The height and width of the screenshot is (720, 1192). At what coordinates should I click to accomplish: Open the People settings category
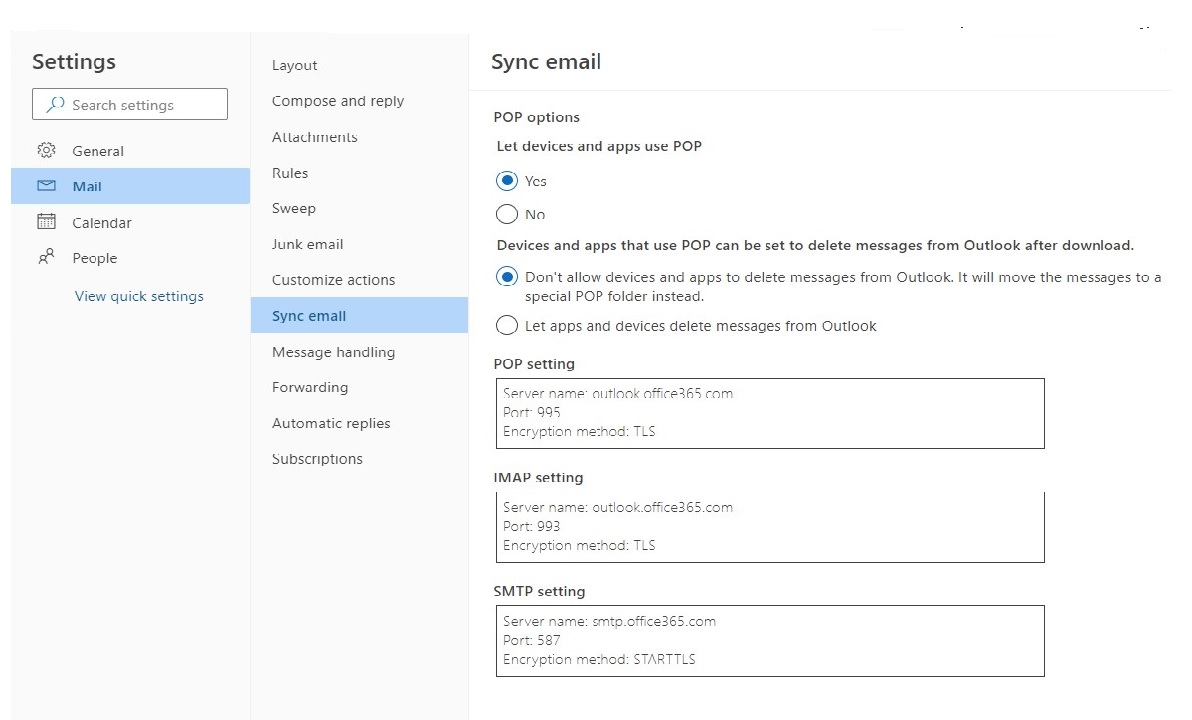coord(130,258)
